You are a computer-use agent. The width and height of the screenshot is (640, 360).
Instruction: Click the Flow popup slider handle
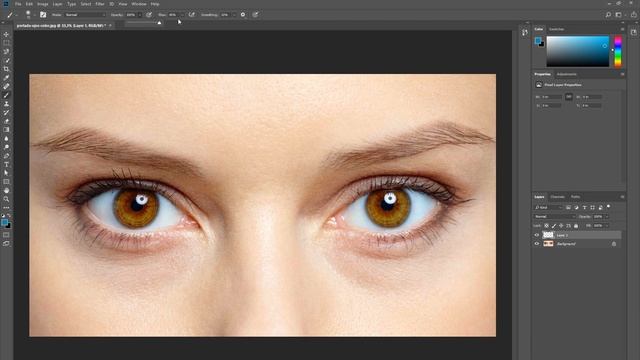pos(159,23)
